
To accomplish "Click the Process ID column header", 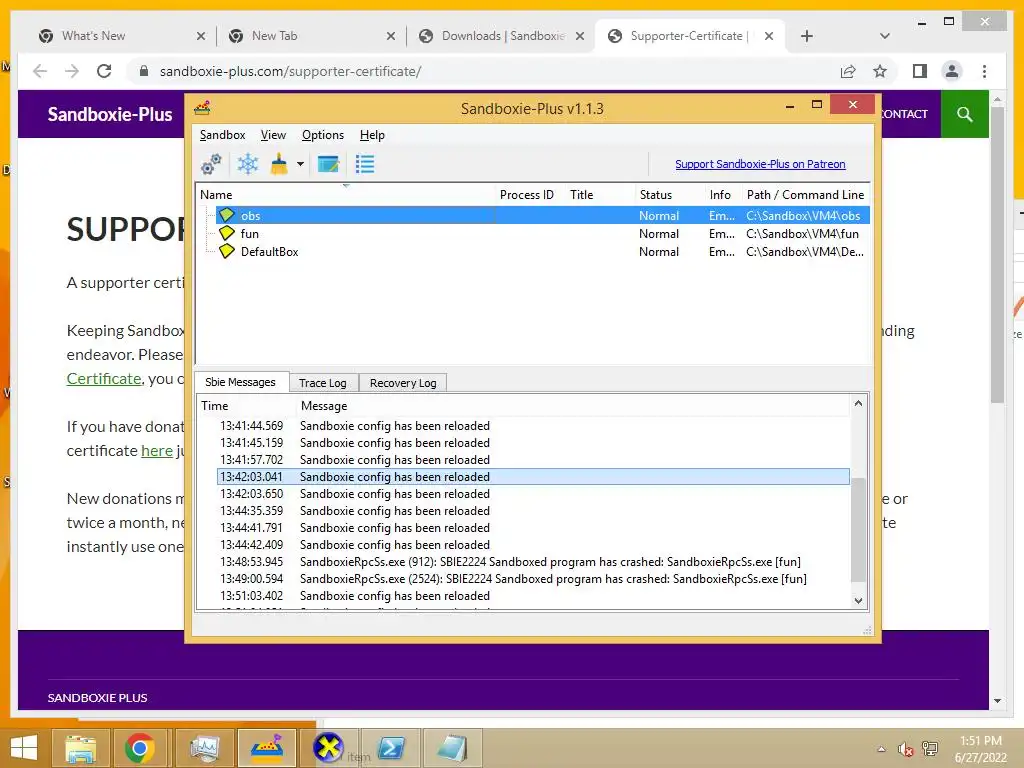I will point(526,195).
